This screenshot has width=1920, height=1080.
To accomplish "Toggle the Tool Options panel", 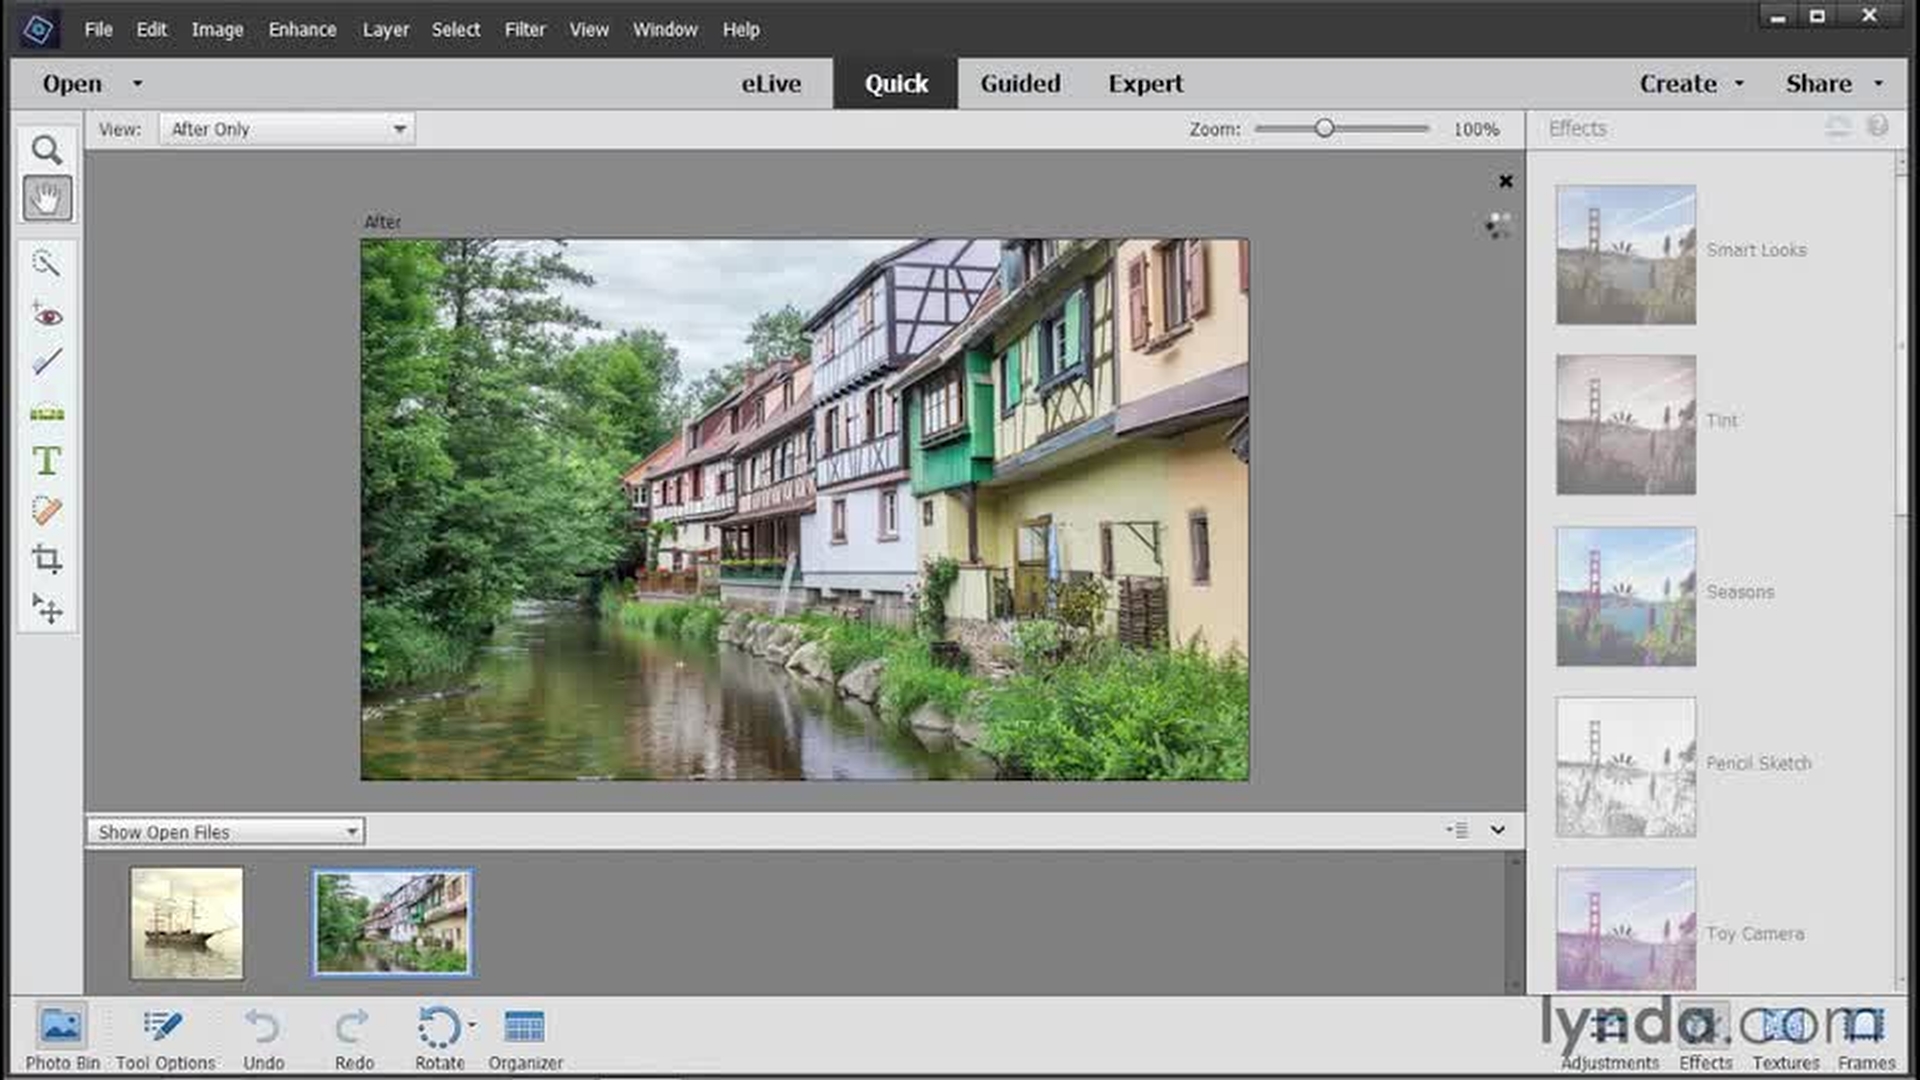I will 165,1038.
